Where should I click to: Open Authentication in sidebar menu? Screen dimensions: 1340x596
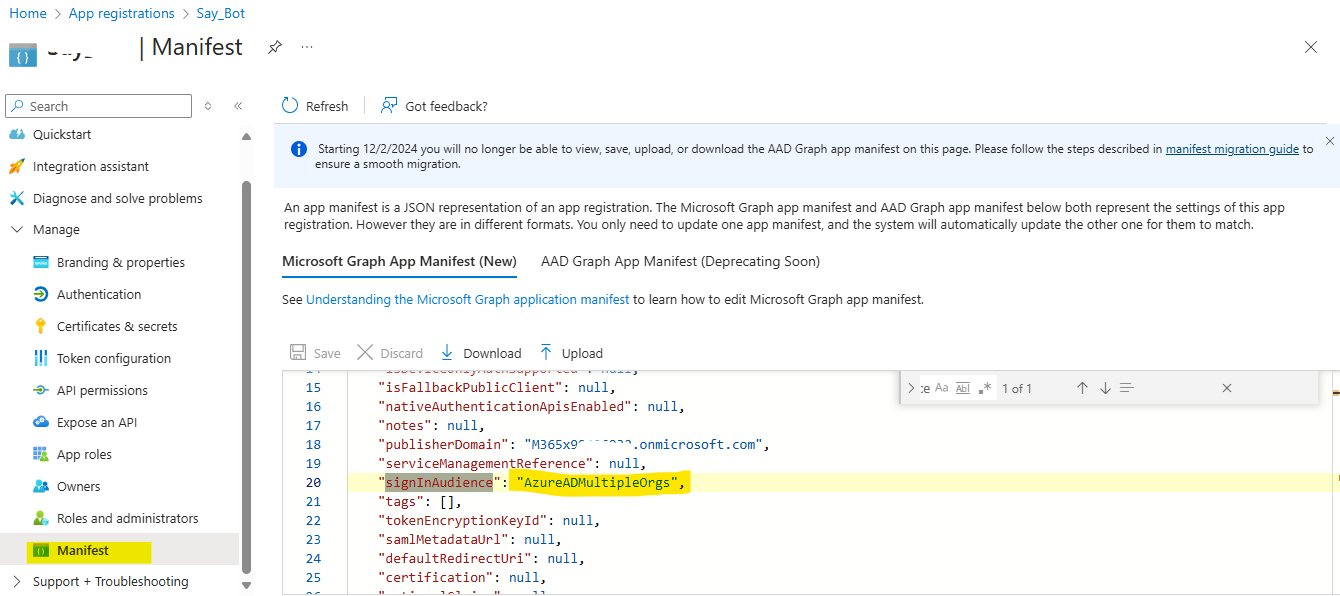99,294
